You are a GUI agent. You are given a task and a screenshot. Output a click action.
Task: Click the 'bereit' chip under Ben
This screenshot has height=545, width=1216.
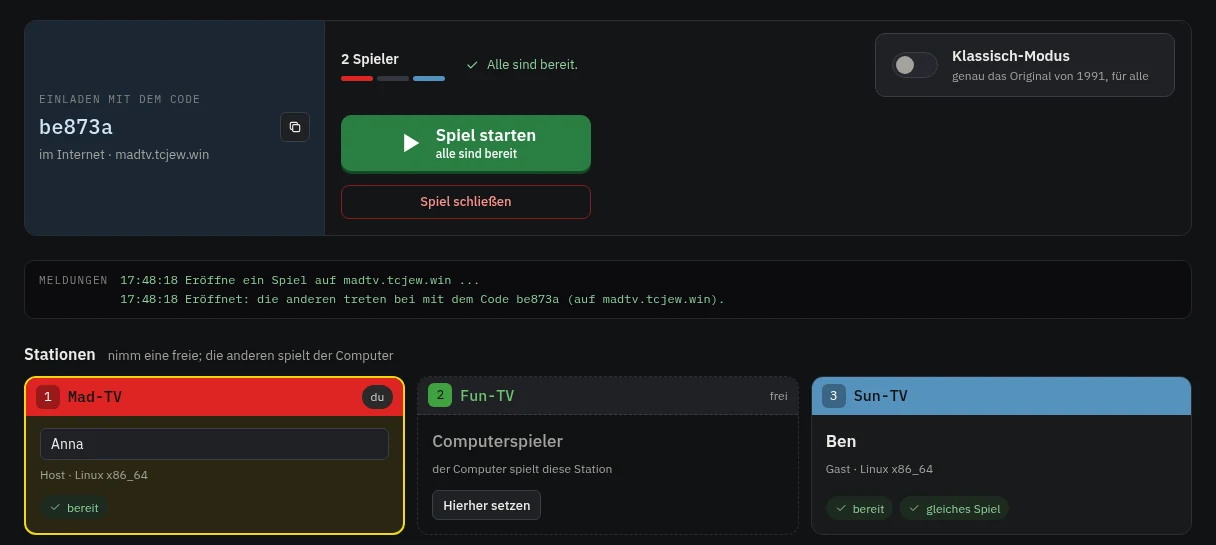coord(860,509)
